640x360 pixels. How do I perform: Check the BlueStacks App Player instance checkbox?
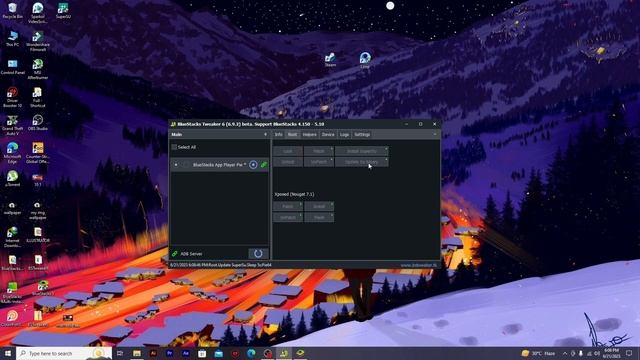pos(186,164)
